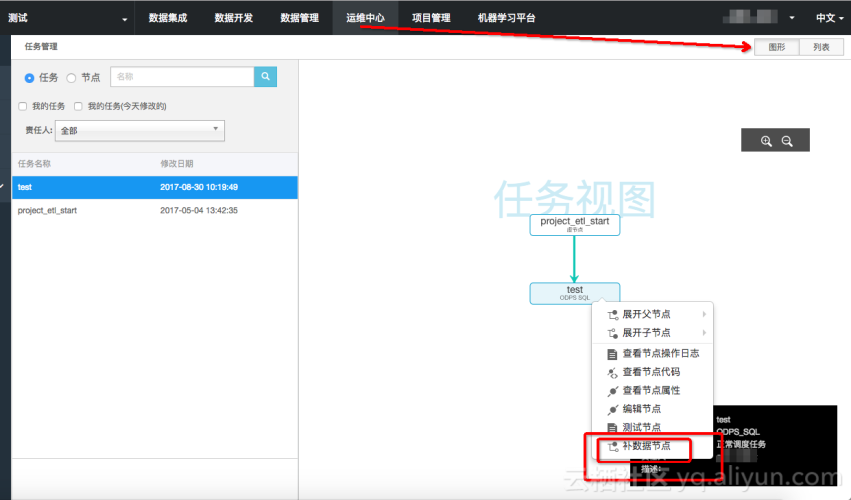Click the 展开父节点 icon in context menu

coord(613,314)
